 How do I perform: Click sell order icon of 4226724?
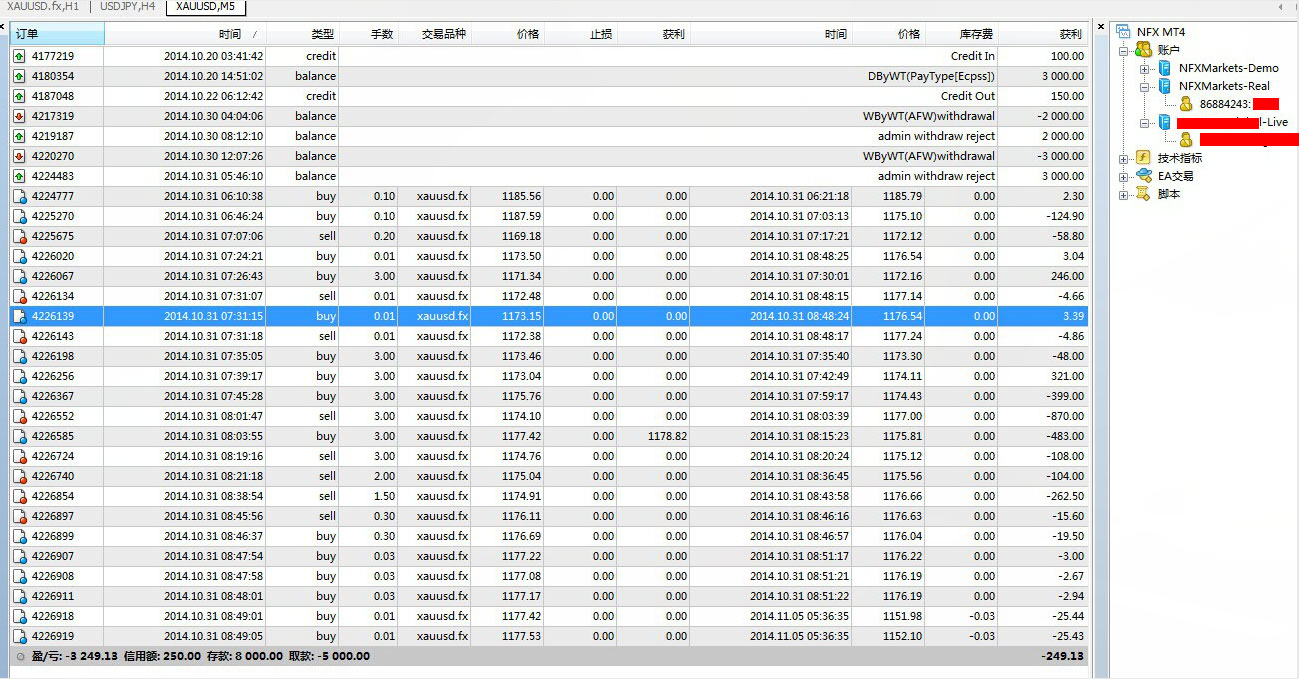point(19,456)
